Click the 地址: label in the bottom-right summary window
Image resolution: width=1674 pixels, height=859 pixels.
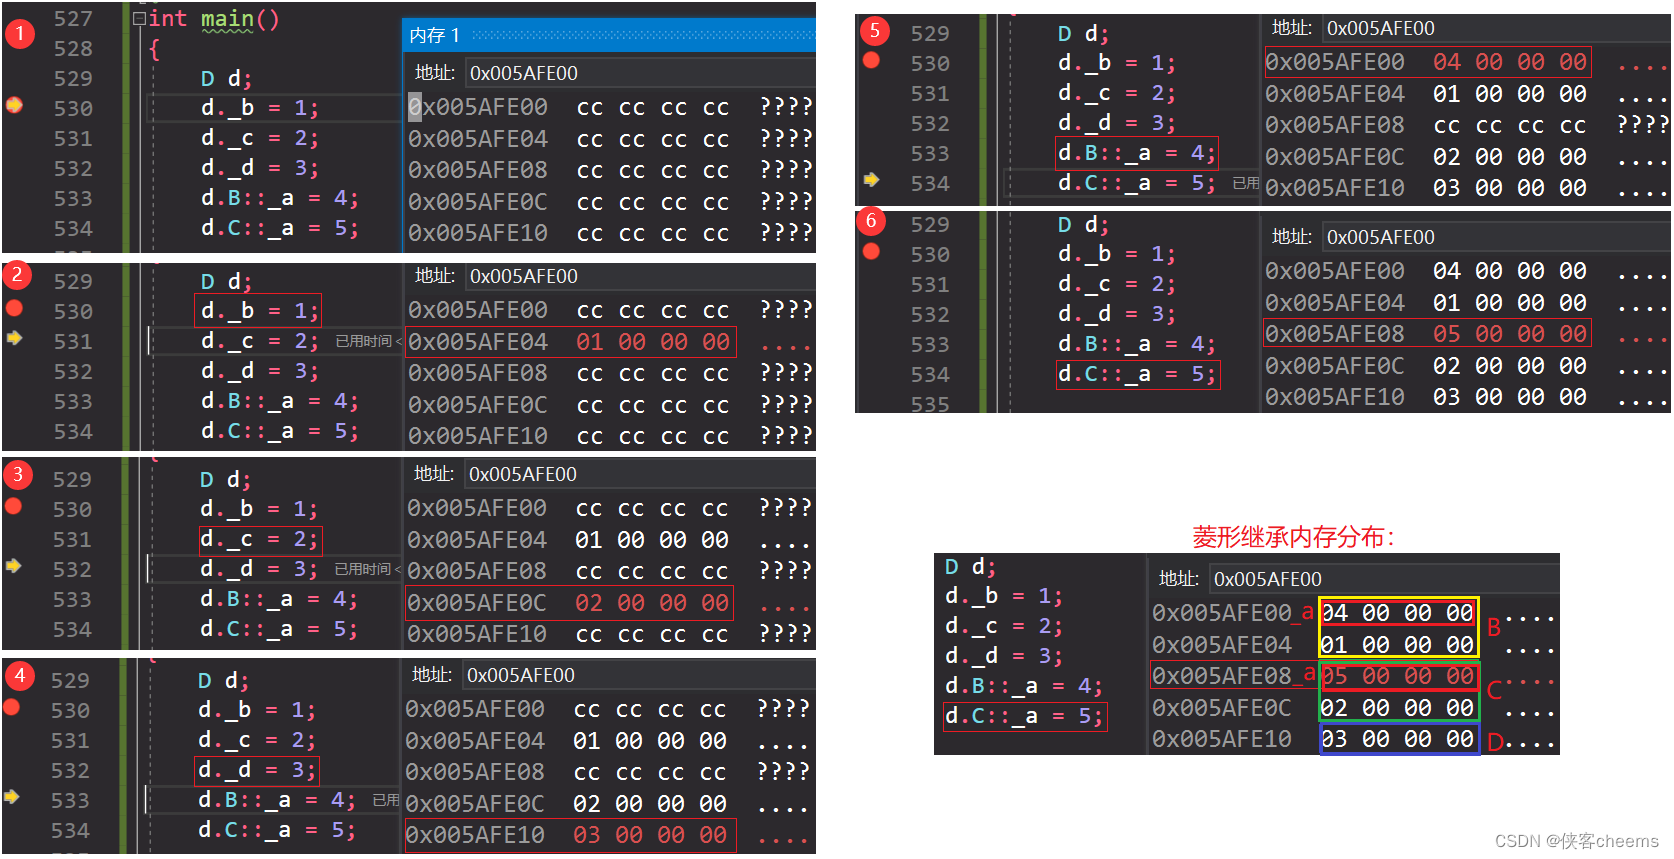coord(1179,579)
